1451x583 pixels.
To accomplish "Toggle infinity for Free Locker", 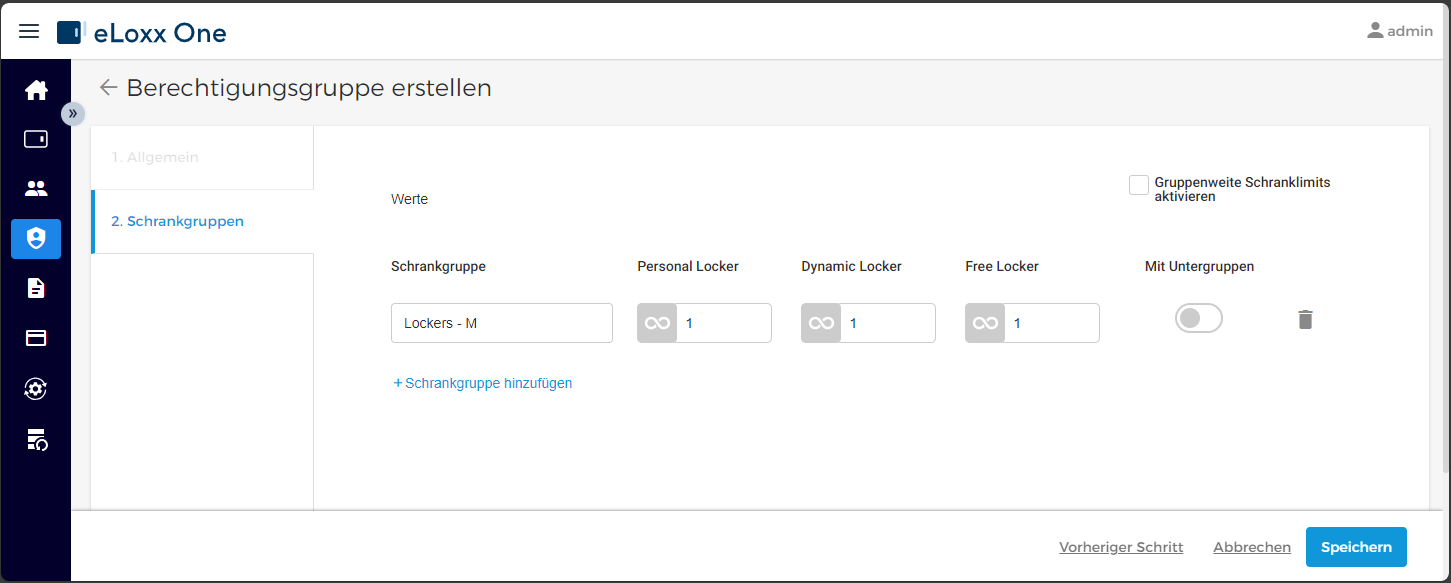I will pos(985,323).
